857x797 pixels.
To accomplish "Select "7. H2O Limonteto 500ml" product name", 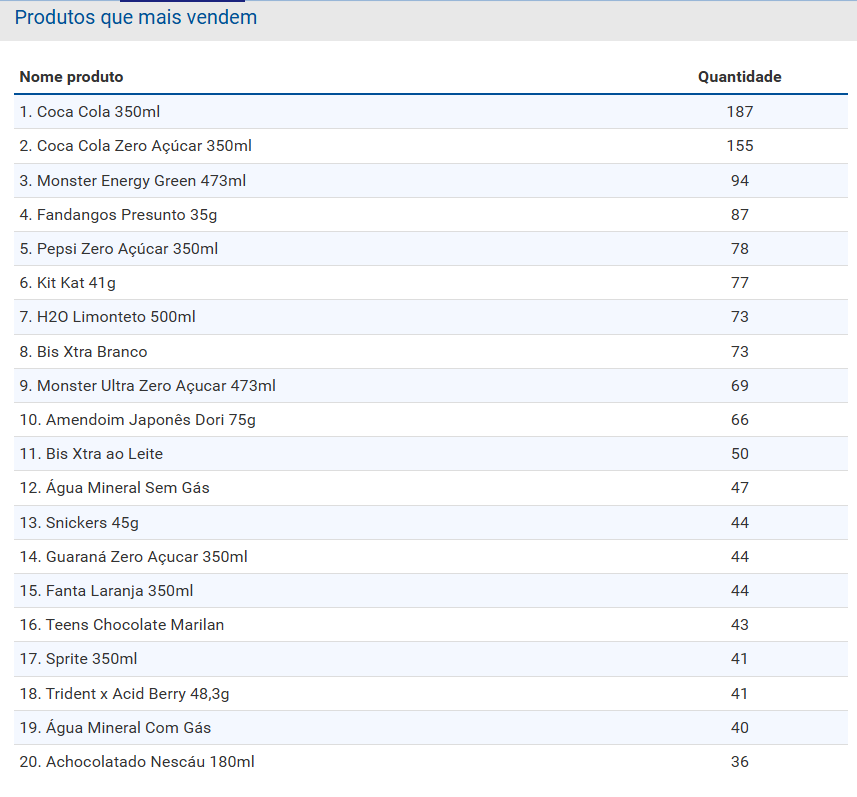I will [108, 317].
